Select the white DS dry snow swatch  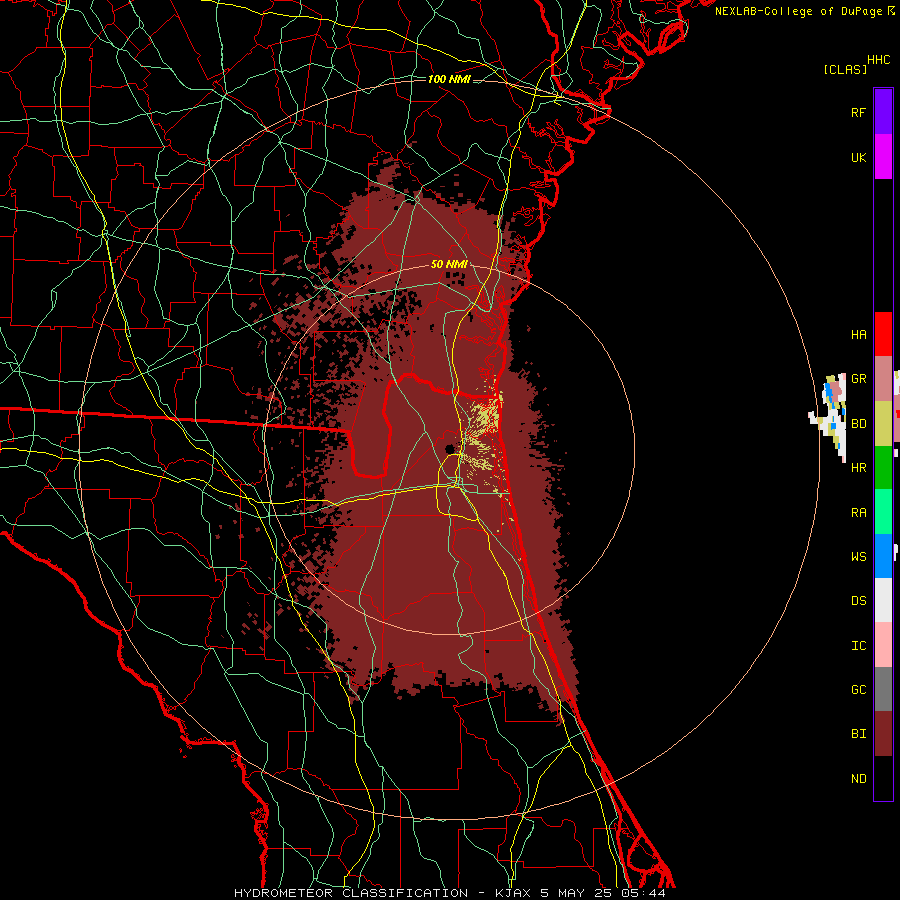coord(883,600)
